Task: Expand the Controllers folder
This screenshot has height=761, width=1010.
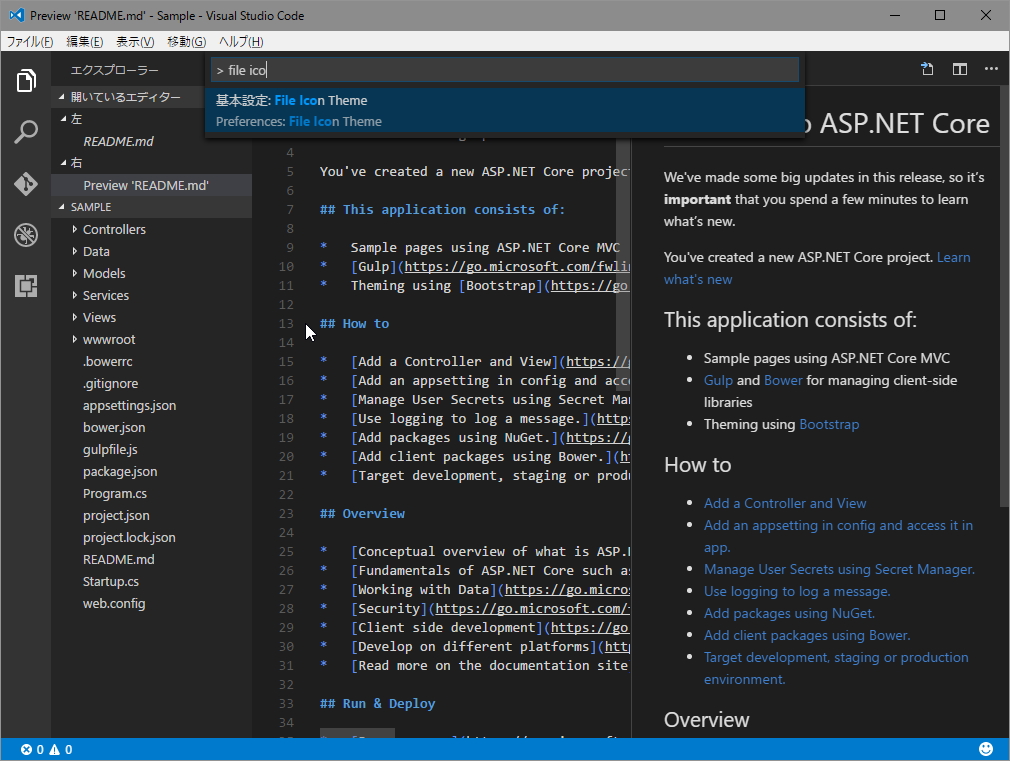Action: click(x=113, y=229)
